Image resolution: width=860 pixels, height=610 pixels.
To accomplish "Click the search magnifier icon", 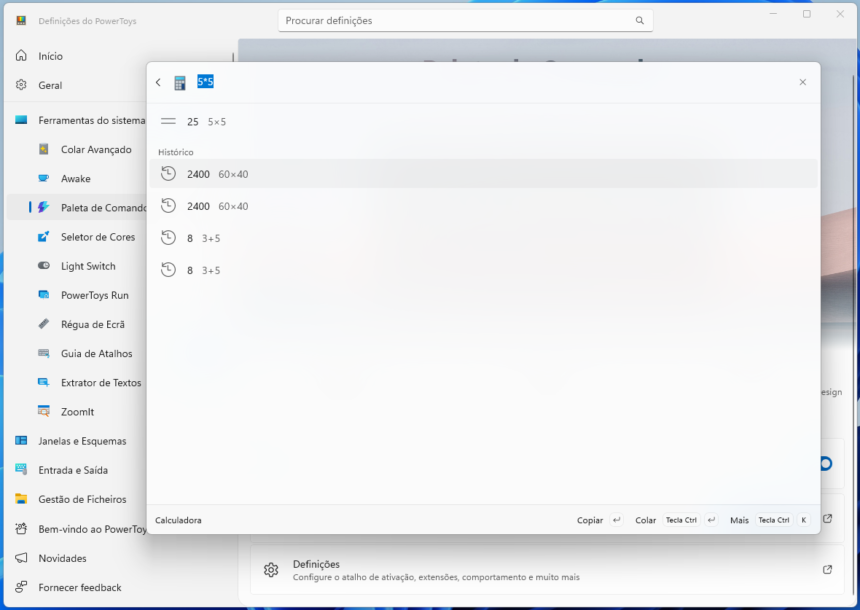I will [640, 20].
